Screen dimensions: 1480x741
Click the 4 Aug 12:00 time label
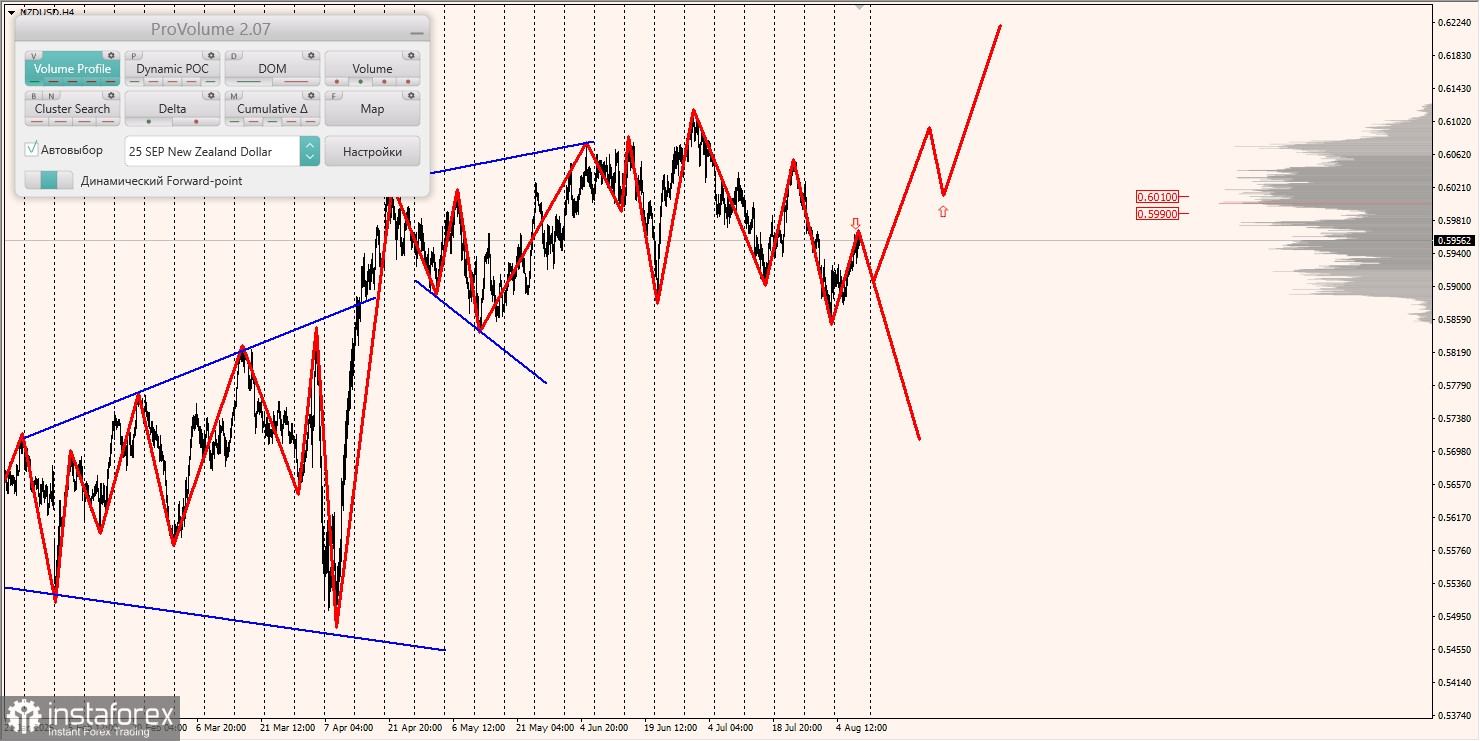pos(861,728)
